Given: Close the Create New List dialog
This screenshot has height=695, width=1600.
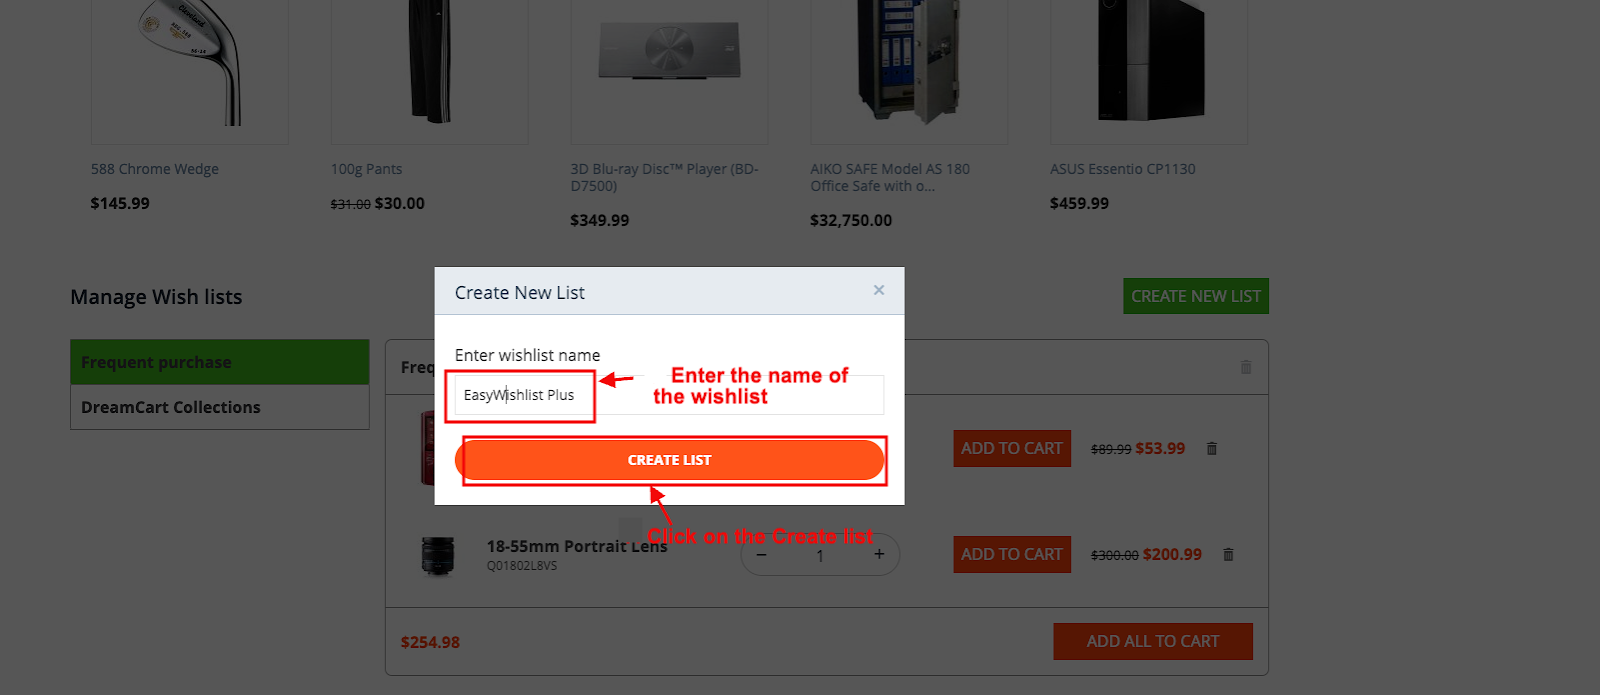Looking at the screenshot, I should [x=879, y=290].
